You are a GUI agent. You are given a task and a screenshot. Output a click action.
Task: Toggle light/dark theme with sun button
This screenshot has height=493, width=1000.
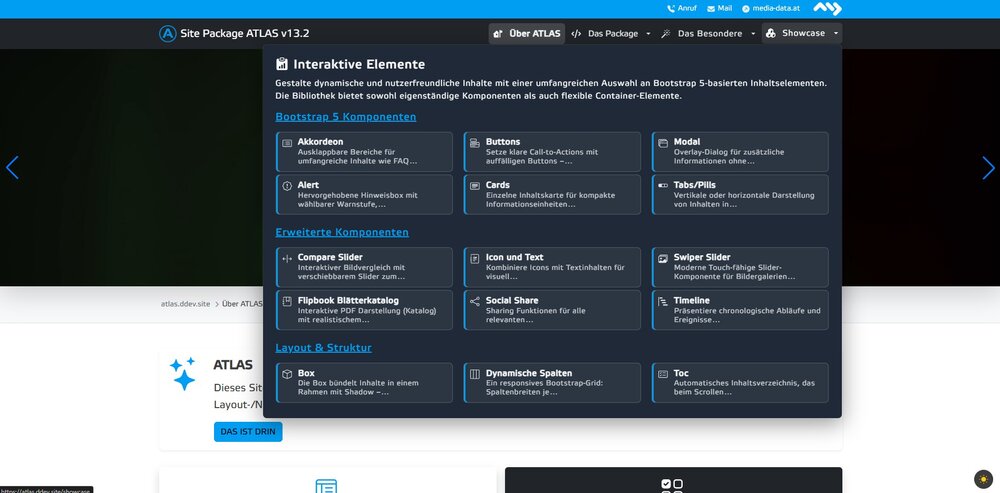coord(983,479)
